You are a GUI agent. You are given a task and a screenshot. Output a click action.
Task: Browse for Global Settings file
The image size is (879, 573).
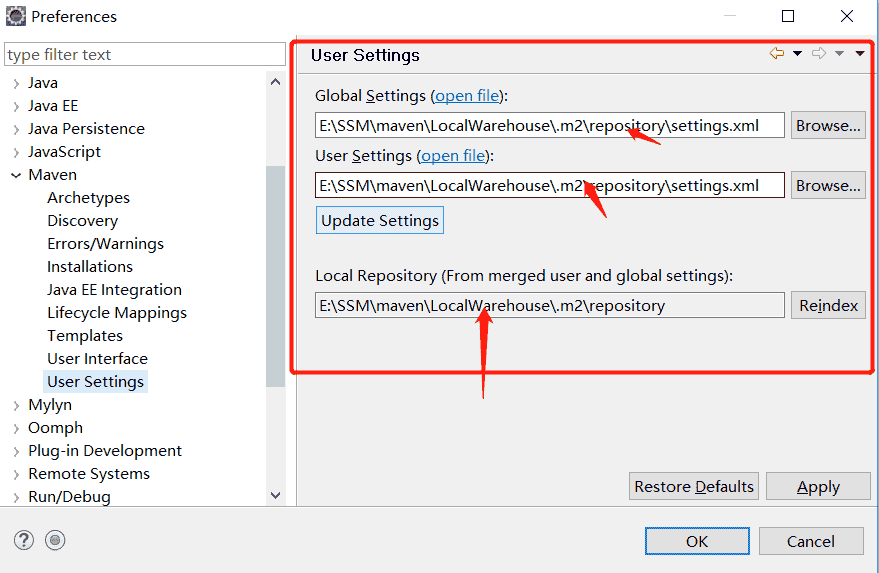[828, 126]
